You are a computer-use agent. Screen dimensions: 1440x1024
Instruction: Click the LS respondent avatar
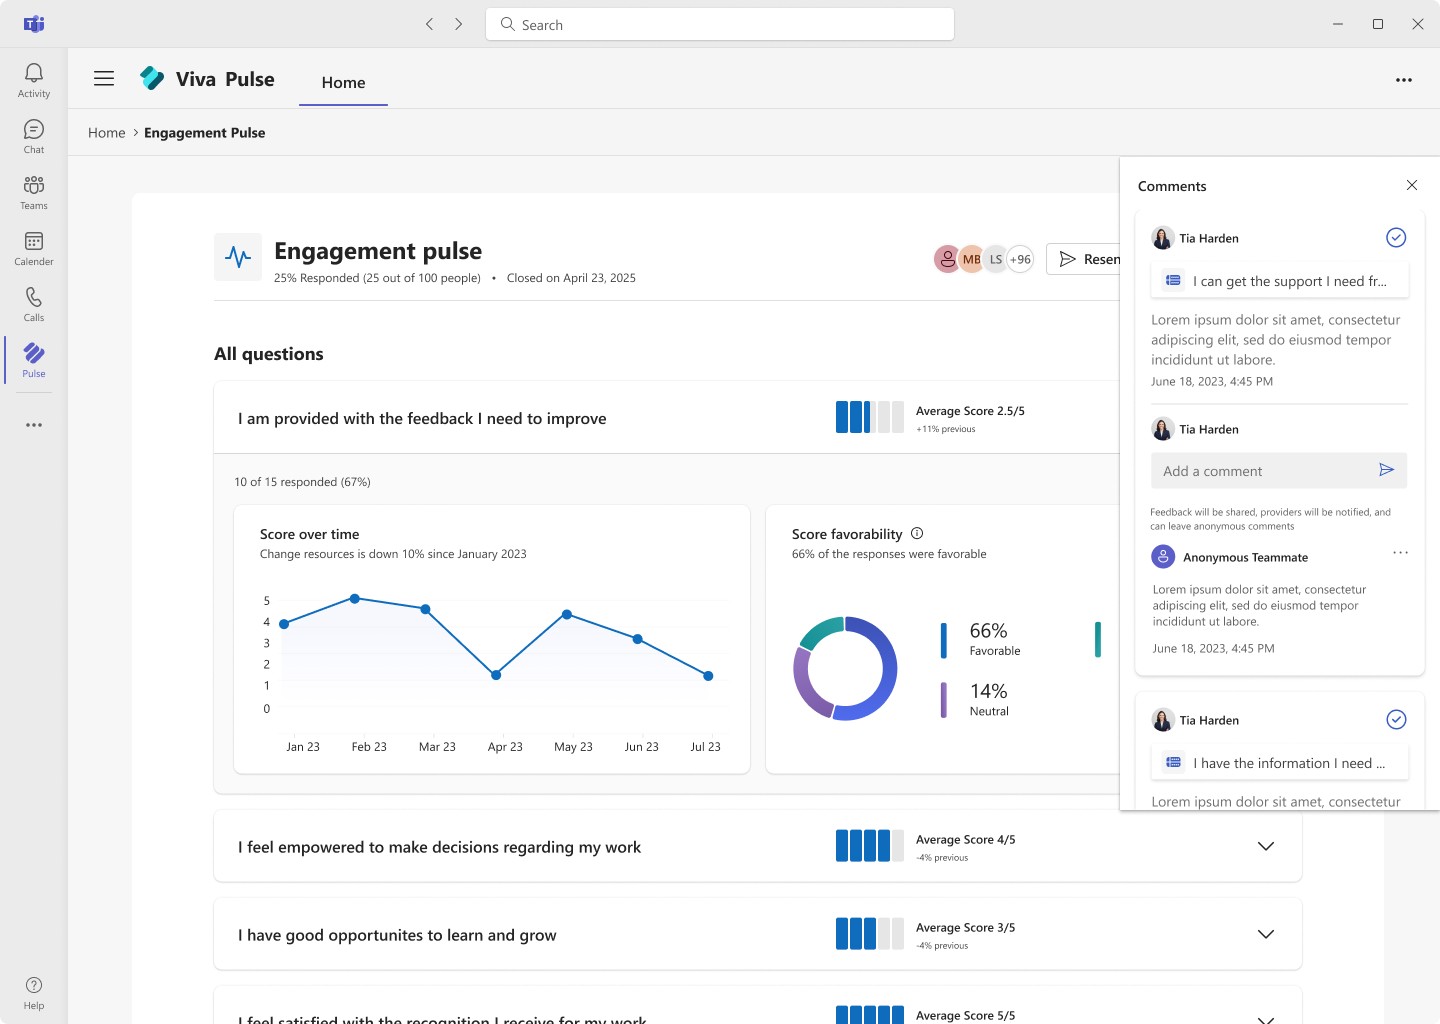point(995,259)
